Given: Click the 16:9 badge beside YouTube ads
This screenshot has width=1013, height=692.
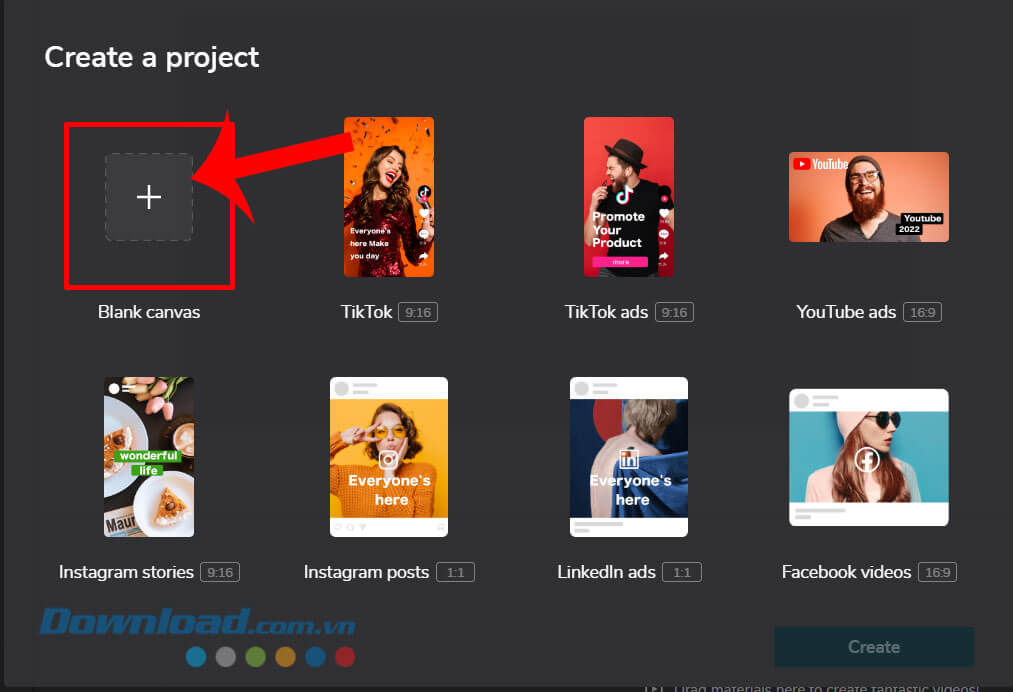Looking at the screenshot, I should pyautogui.click(x=922, y=313).
